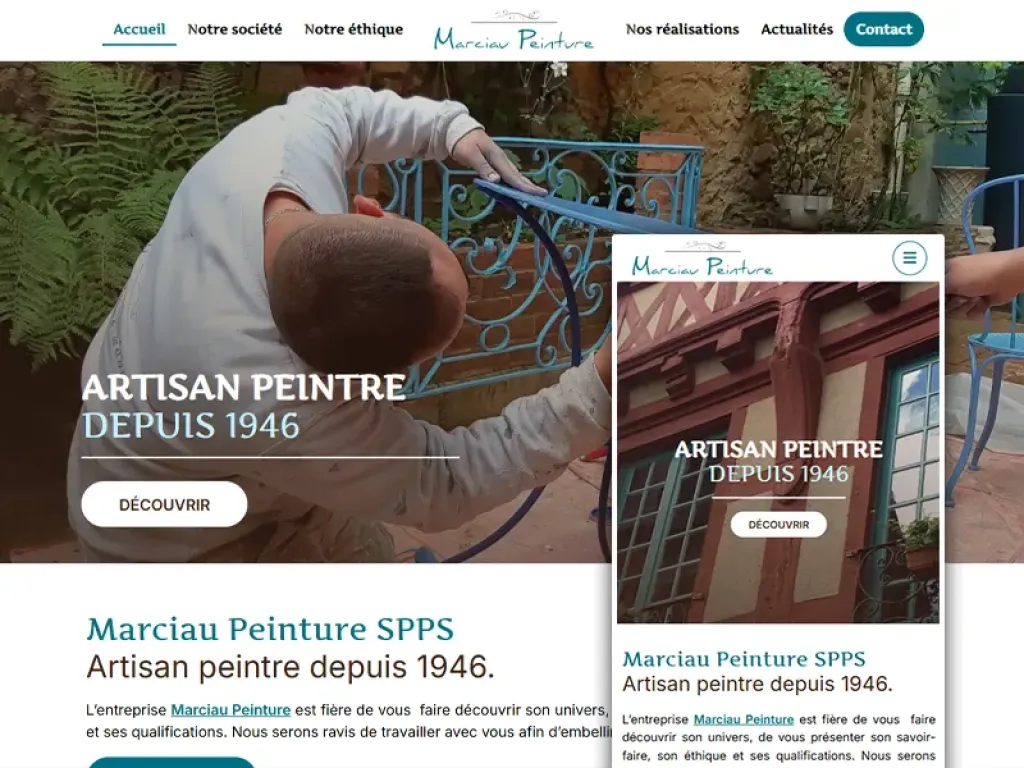The width and height of the screenshot is (1024, 768).
Task: Follow the Marciau Peinture link in paragraph
Action: coord(231,710)
